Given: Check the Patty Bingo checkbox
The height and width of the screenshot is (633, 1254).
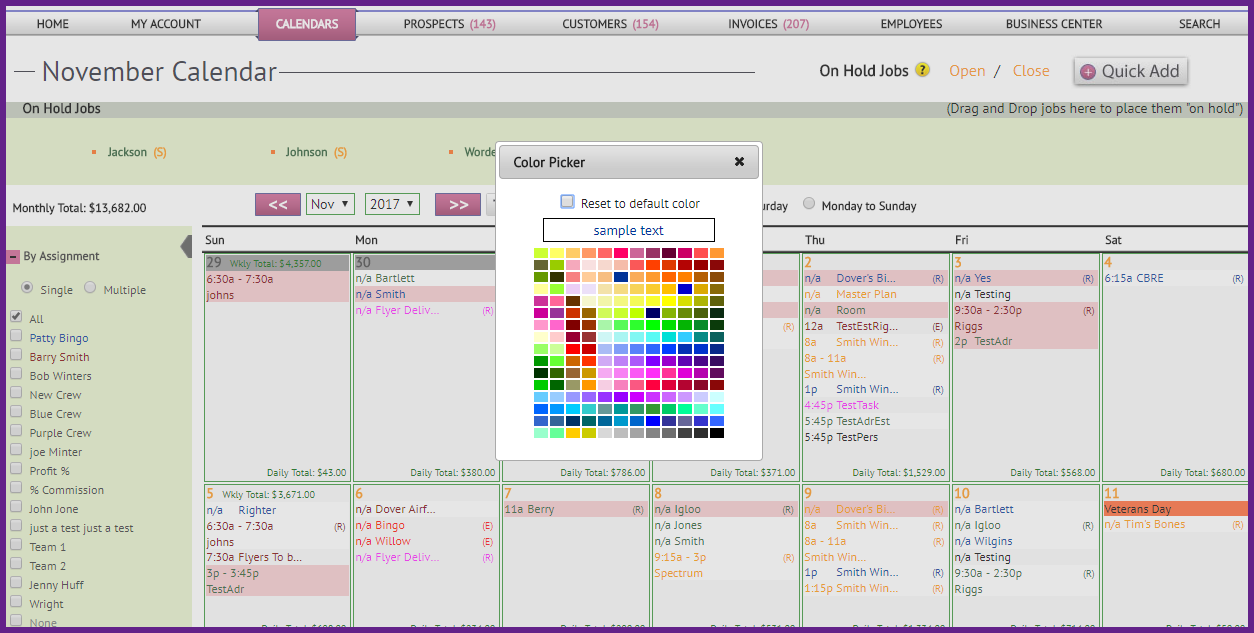Looking at the screenshot, I should coord(16,336).
